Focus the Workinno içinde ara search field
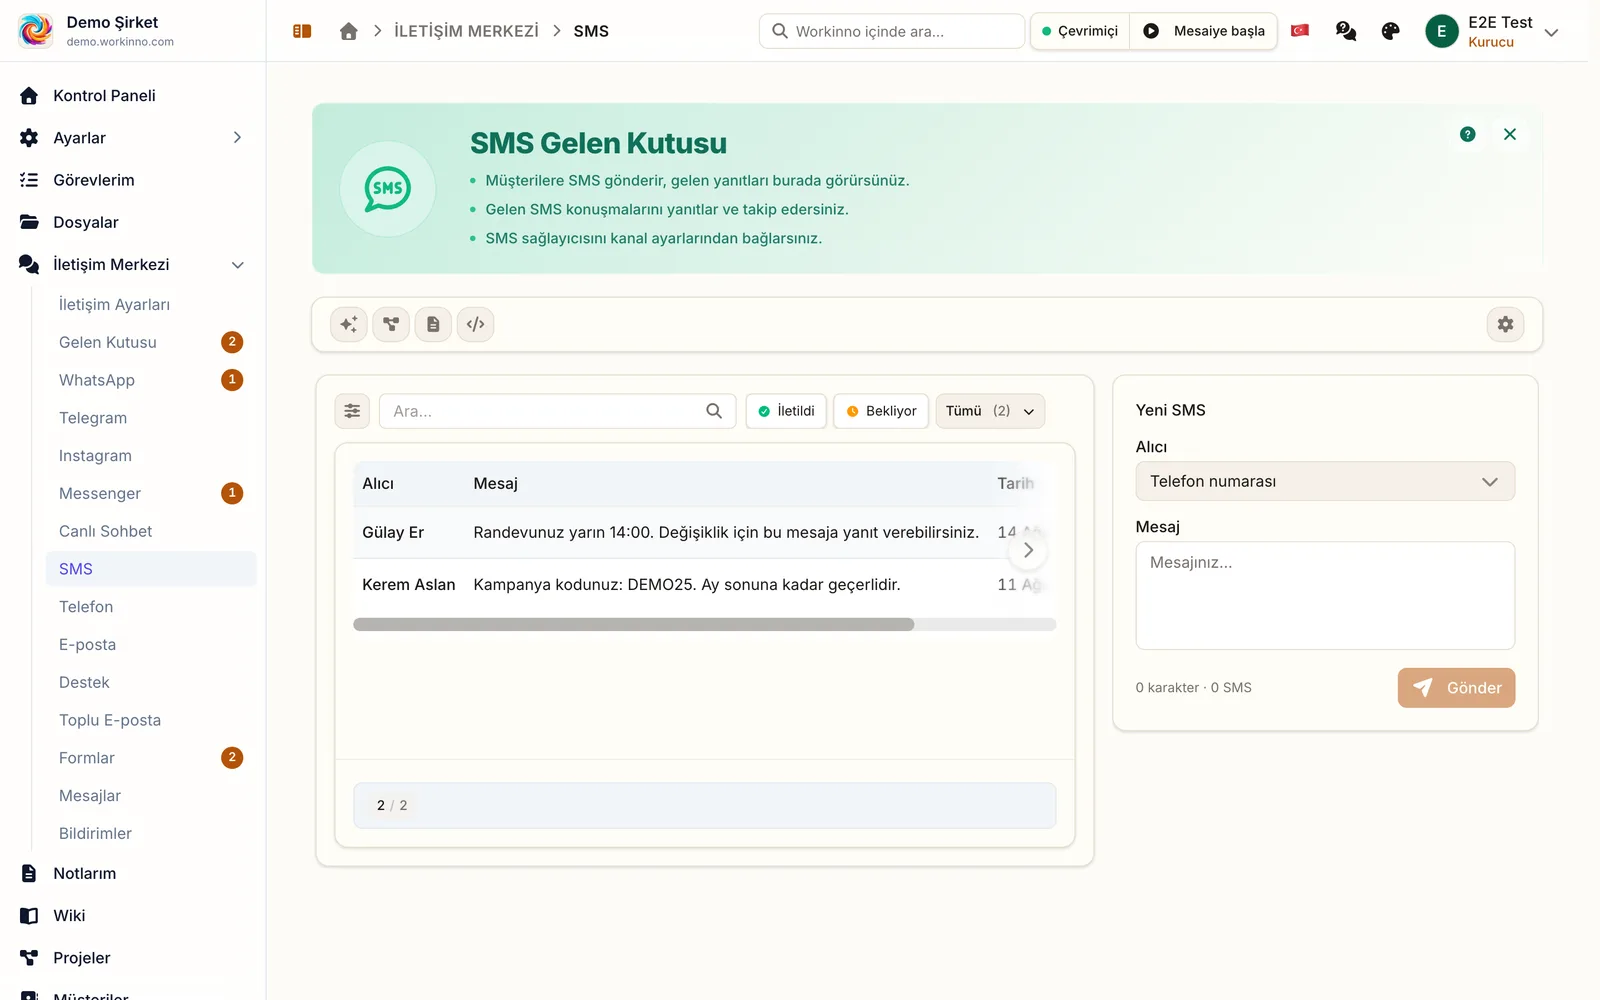The height and width of the screenshot is (1000, 1600). (892, 31)
